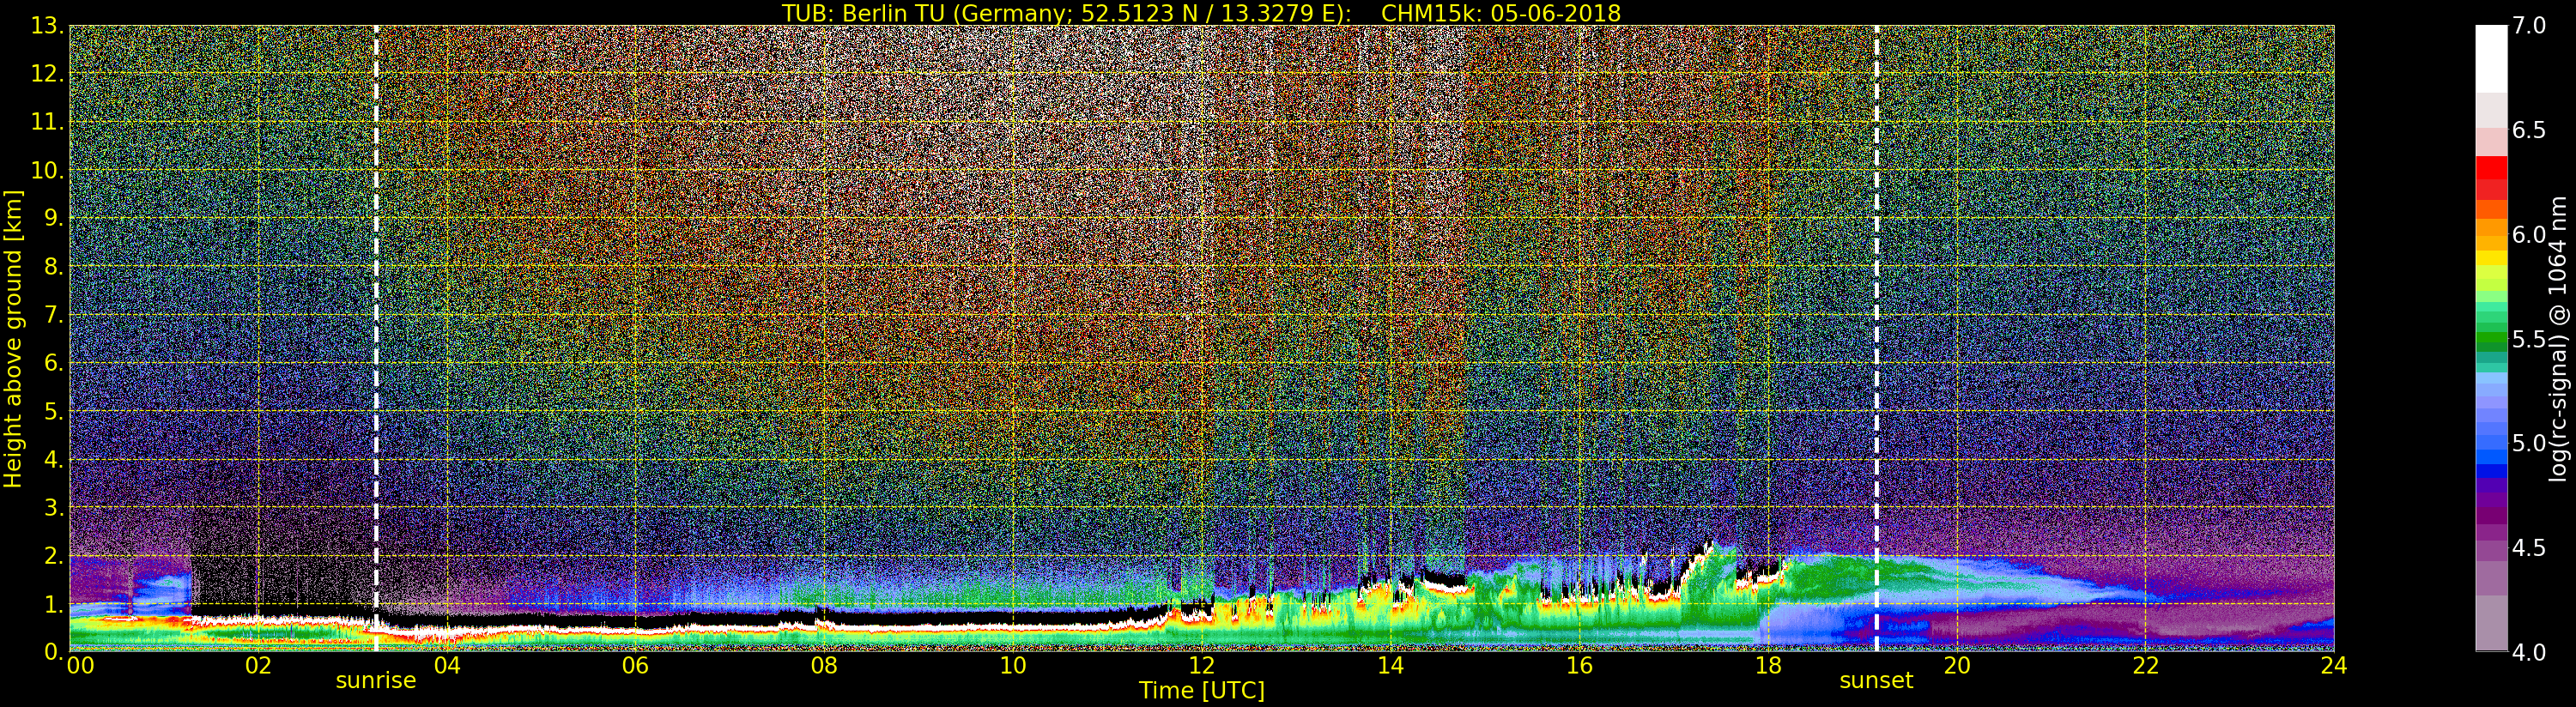The height and width of the screenshot is (707, 2576).
Task: Click the white dashed sunset marker line
Action: pyautogui.click(x=1876, y=338)
